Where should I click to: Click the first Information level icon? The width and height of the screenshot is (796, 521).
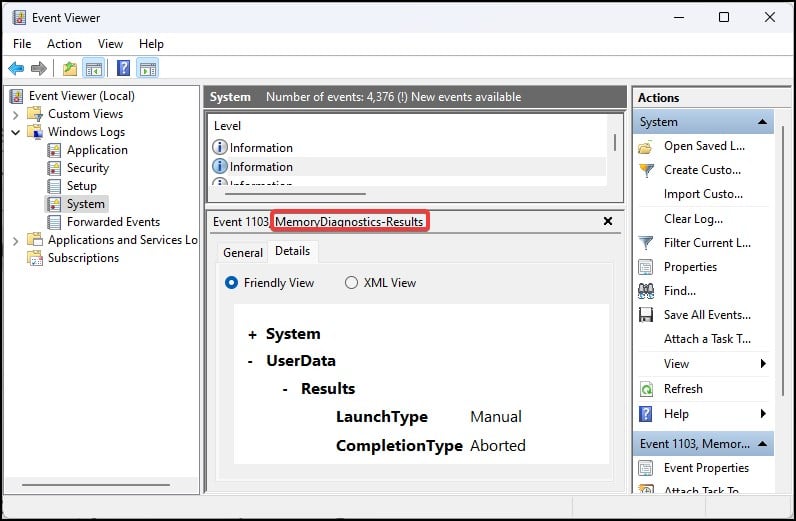coord(219,147)
